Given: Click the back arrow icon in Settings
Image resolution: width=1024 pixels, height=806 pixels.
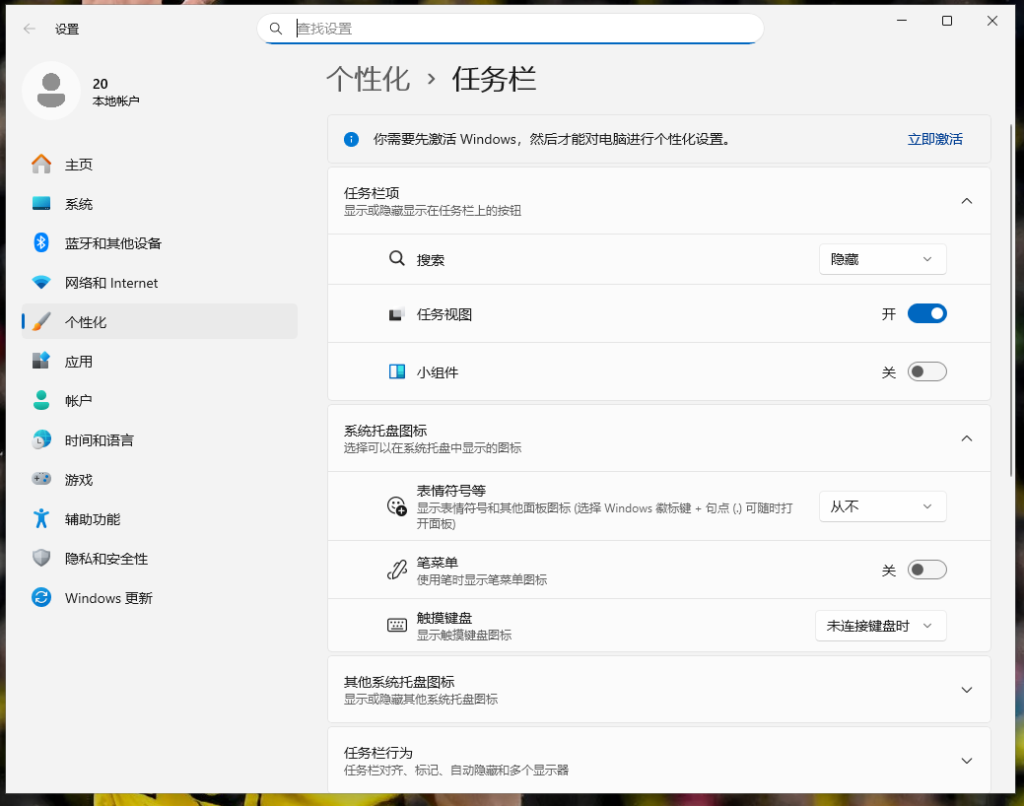Looking at the screenshot, I should pyautogui.click(x=29, y=29).
